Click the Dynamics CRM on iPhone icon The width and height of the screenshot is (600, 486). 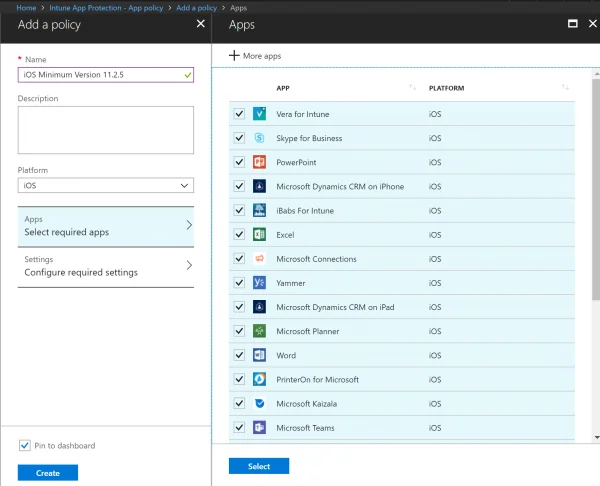pos(259,186)
